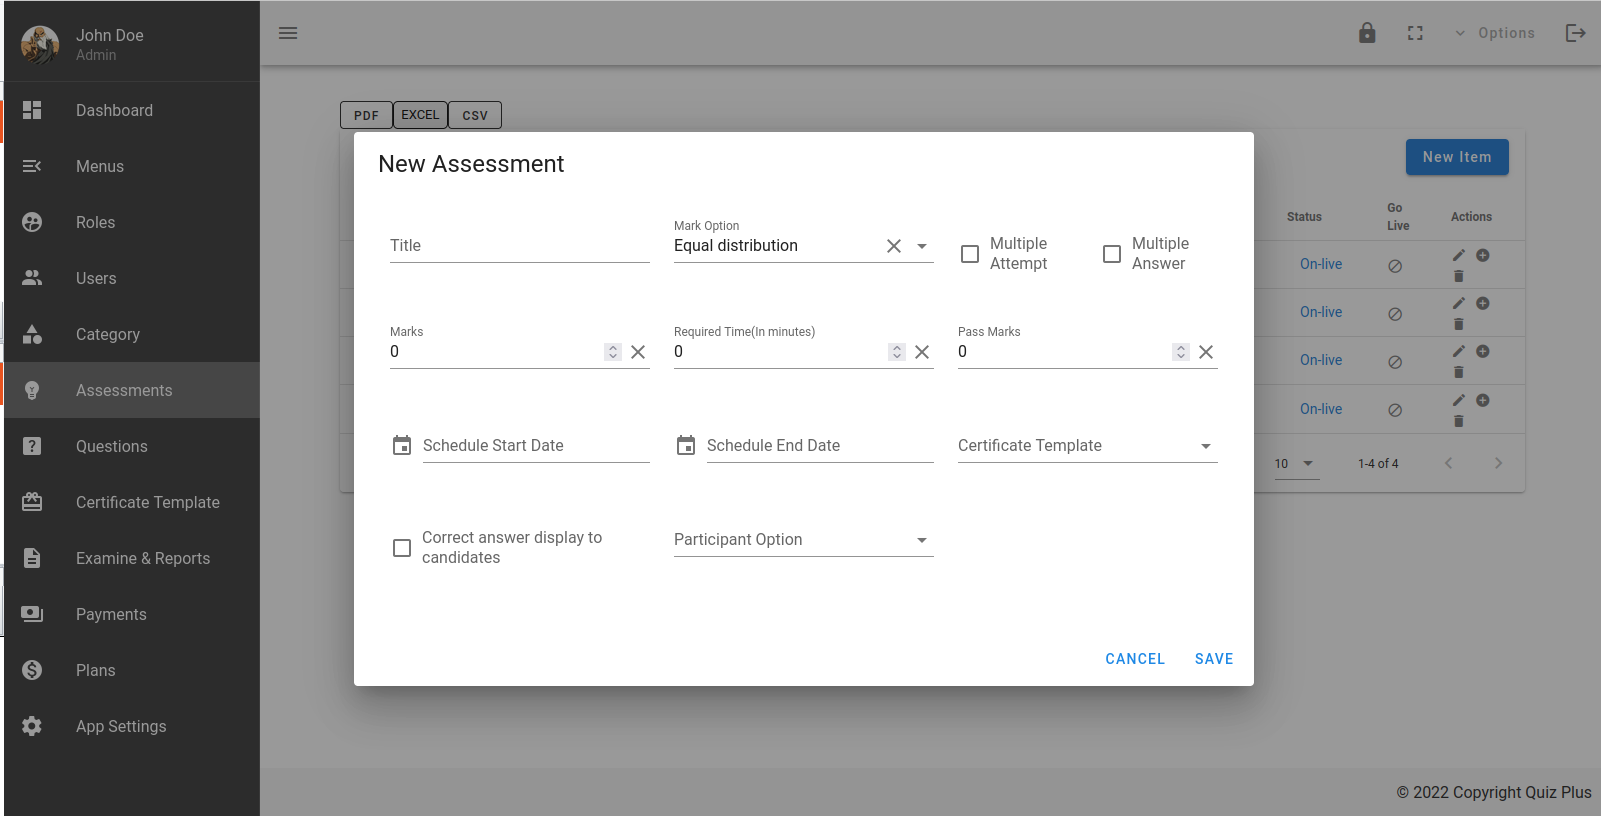Adjust the Pass Marks stepper
This screenshot has width=1601, height=816.
[x=1181, y=352]
